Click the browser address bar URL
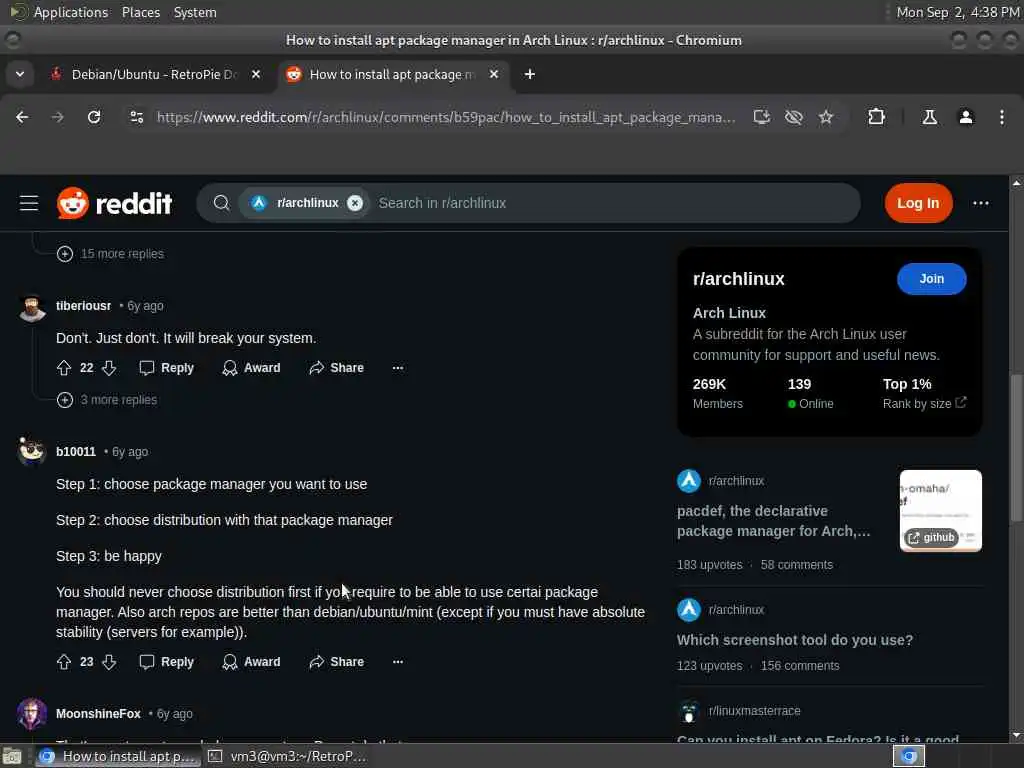Image resolution: width=1024 pixels, height=768 pixels. pyautogui.click(x=446, y=117)
